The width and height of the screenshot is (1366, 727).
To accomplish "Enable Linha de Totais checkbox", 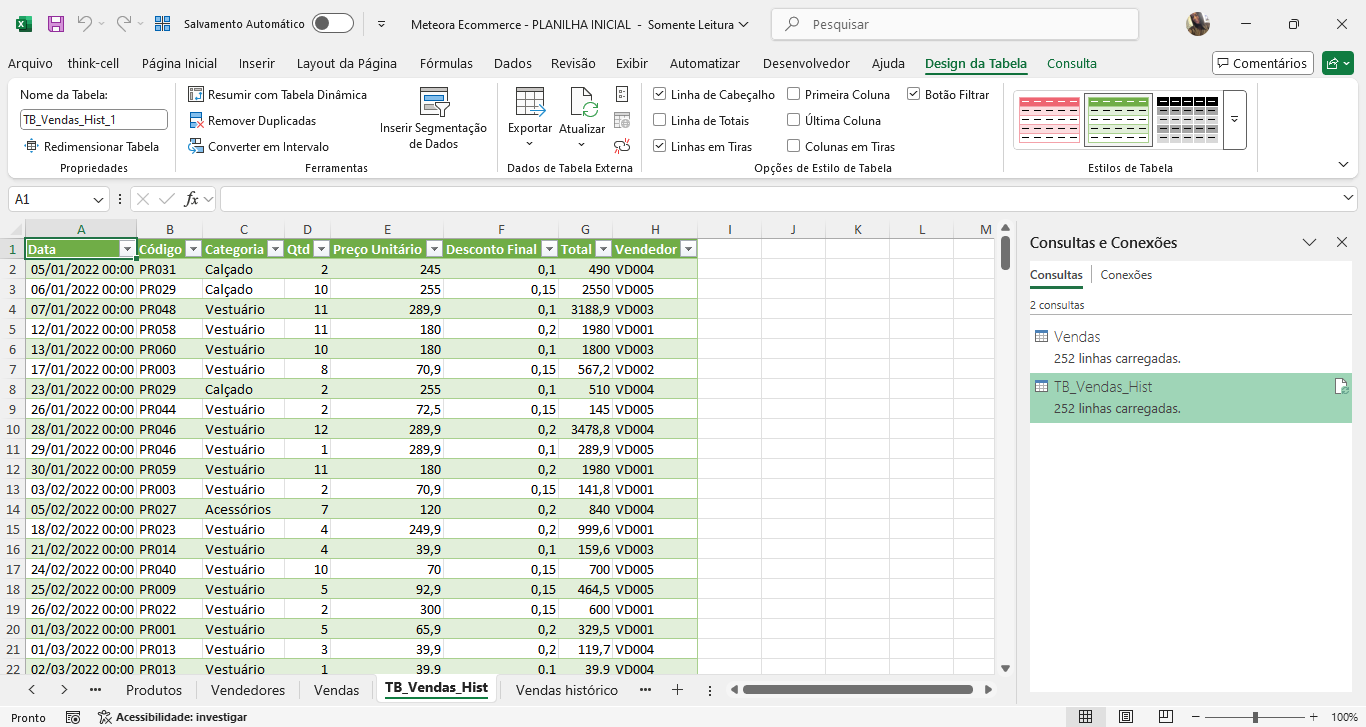I will pyautogui.click(x=660, y=121).
